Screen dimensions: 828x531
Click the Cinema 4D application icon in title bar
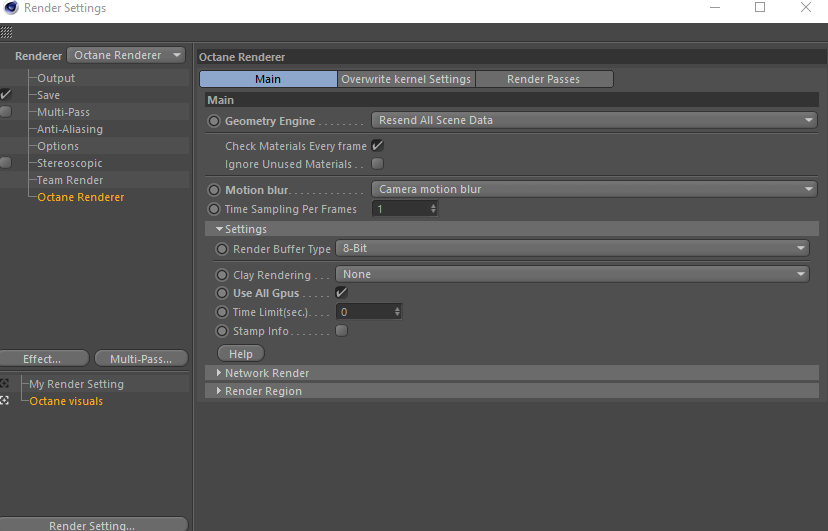[x=10, y=8]
